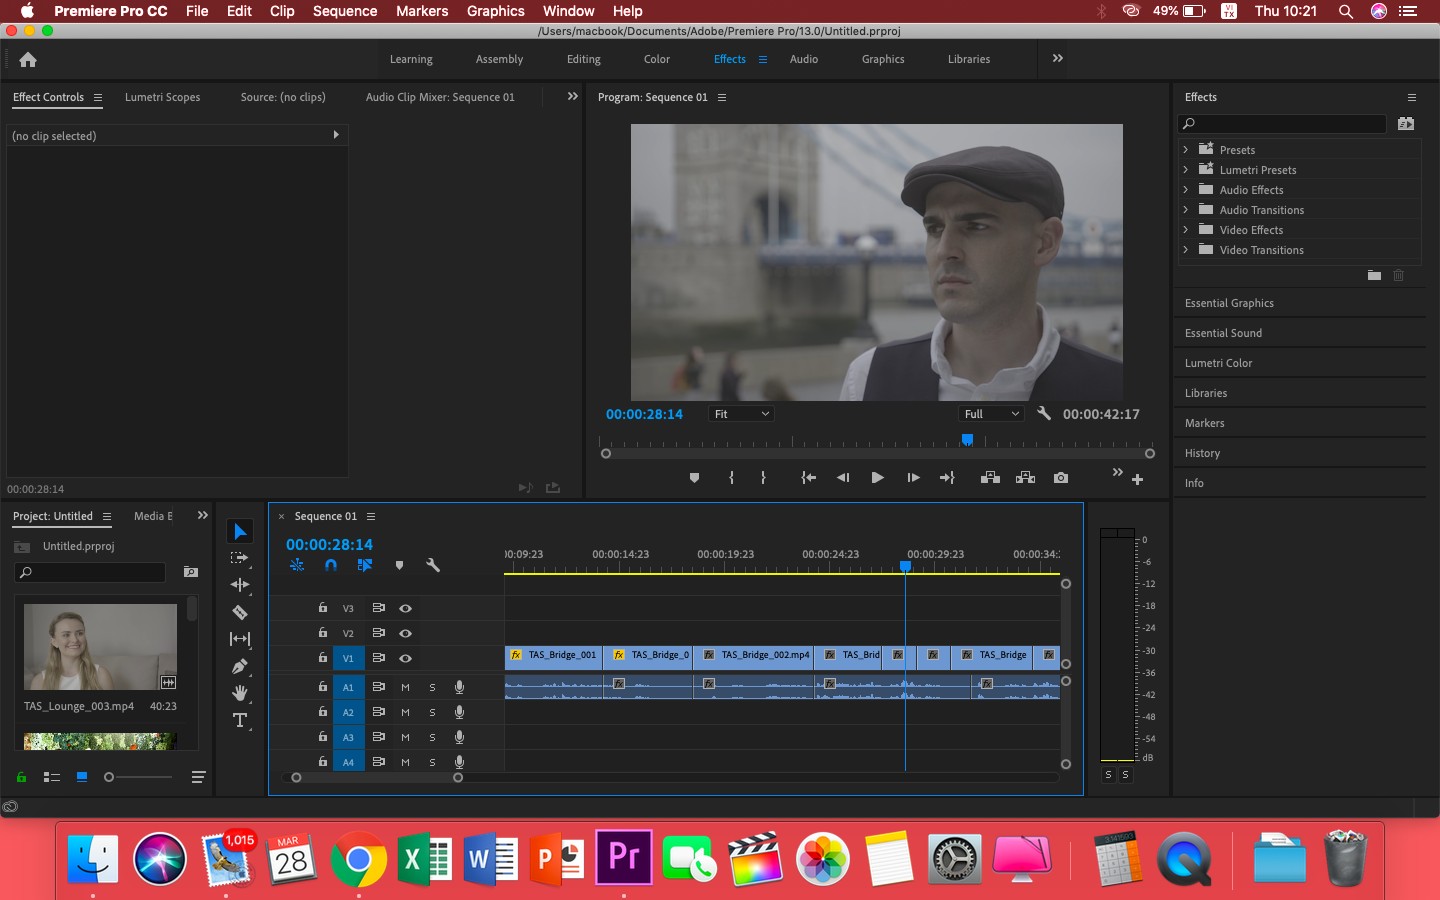Image resolution: width=1440 pixels, height=900 pixels.
Task: Play the sequence in Program monitor
Action: (877, 478)
